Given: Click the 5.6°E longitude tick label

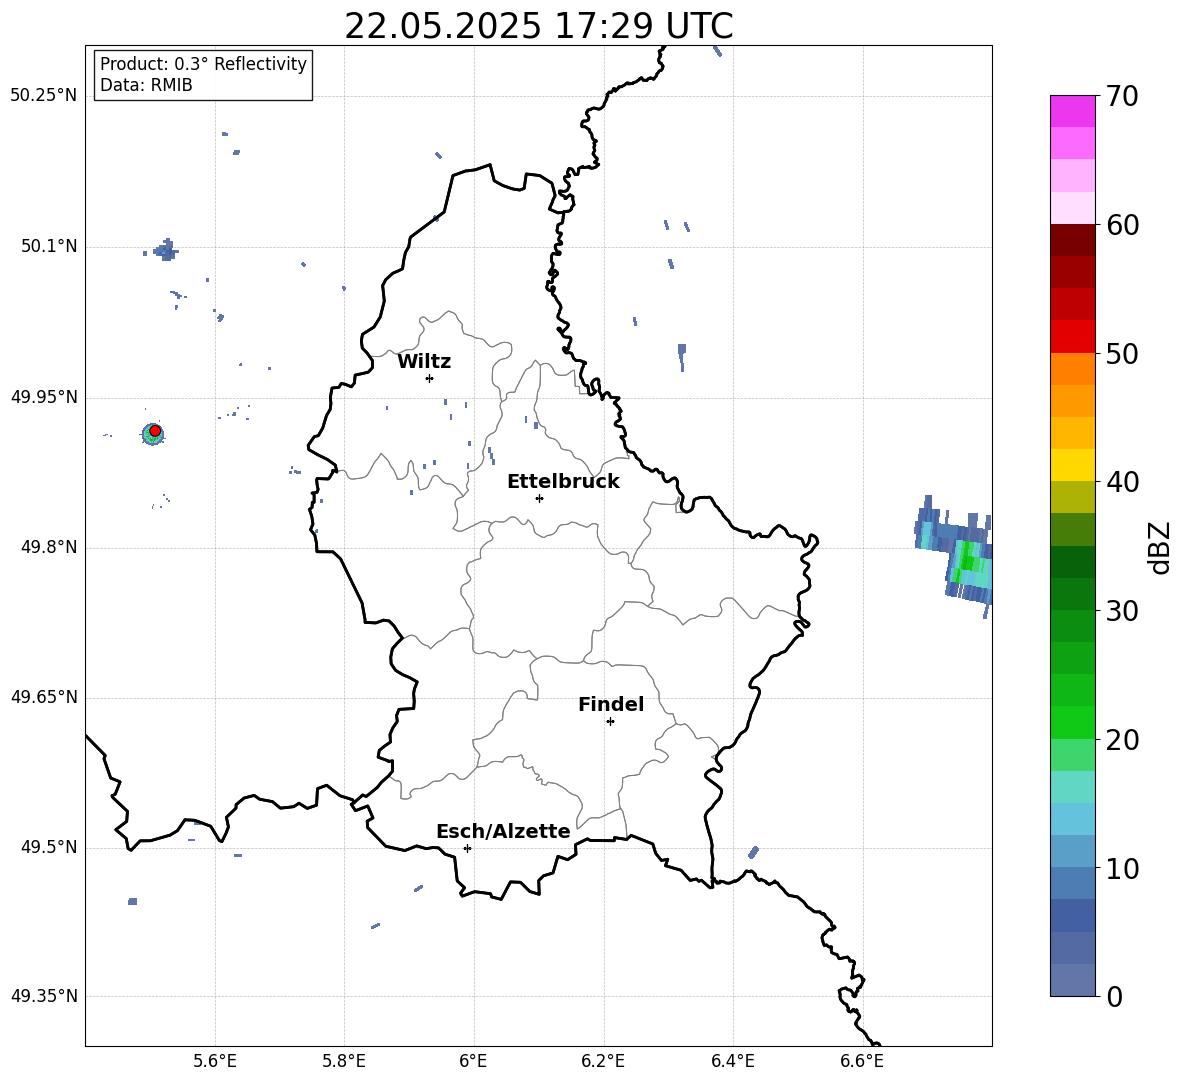Looking at the screenshot, I should [215, 1061].
